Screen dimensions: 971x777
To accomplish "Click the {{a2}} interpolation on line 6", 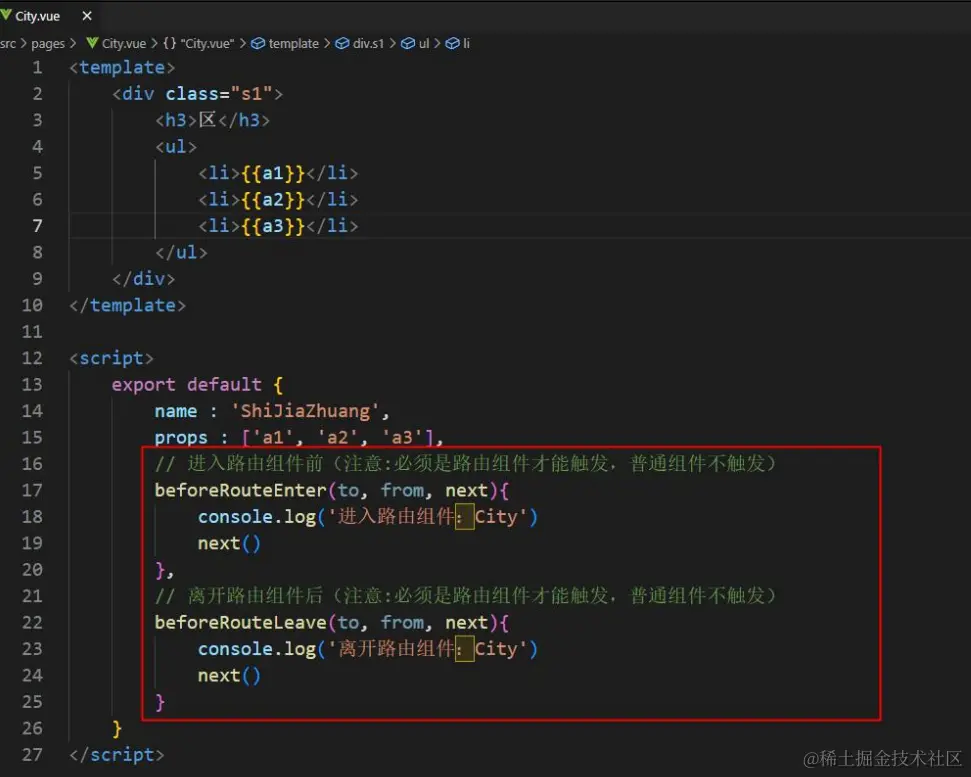I will coord(273,199).
